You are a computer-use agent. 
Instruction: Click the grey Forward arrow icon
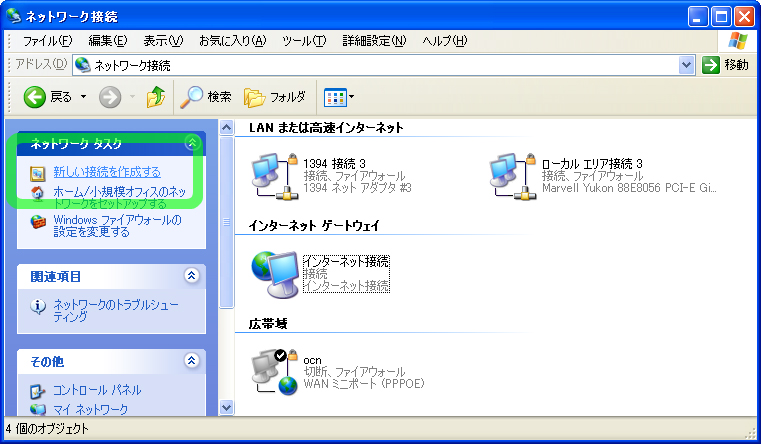pos(110,97)
